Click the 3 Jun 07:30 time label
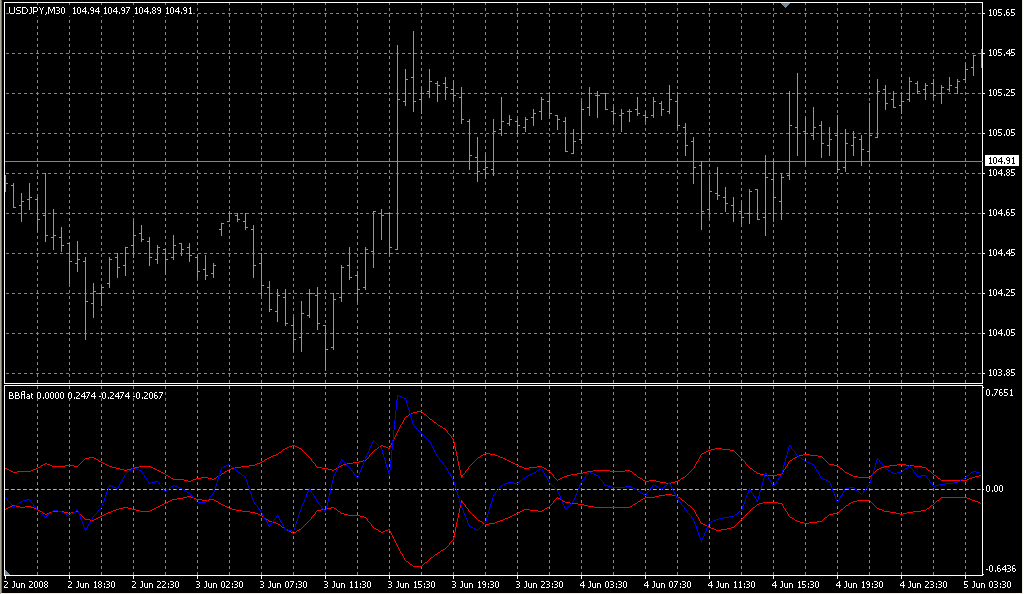 [285, 584]
